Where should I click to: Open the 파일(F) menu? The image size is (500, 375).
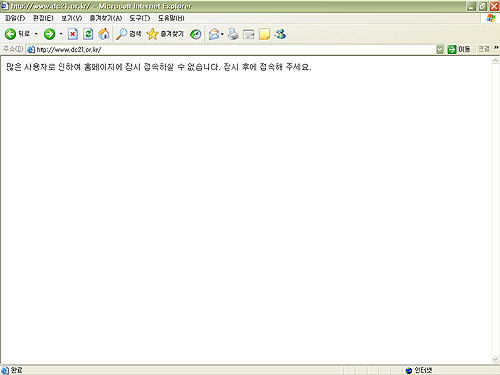pos(15,18)
